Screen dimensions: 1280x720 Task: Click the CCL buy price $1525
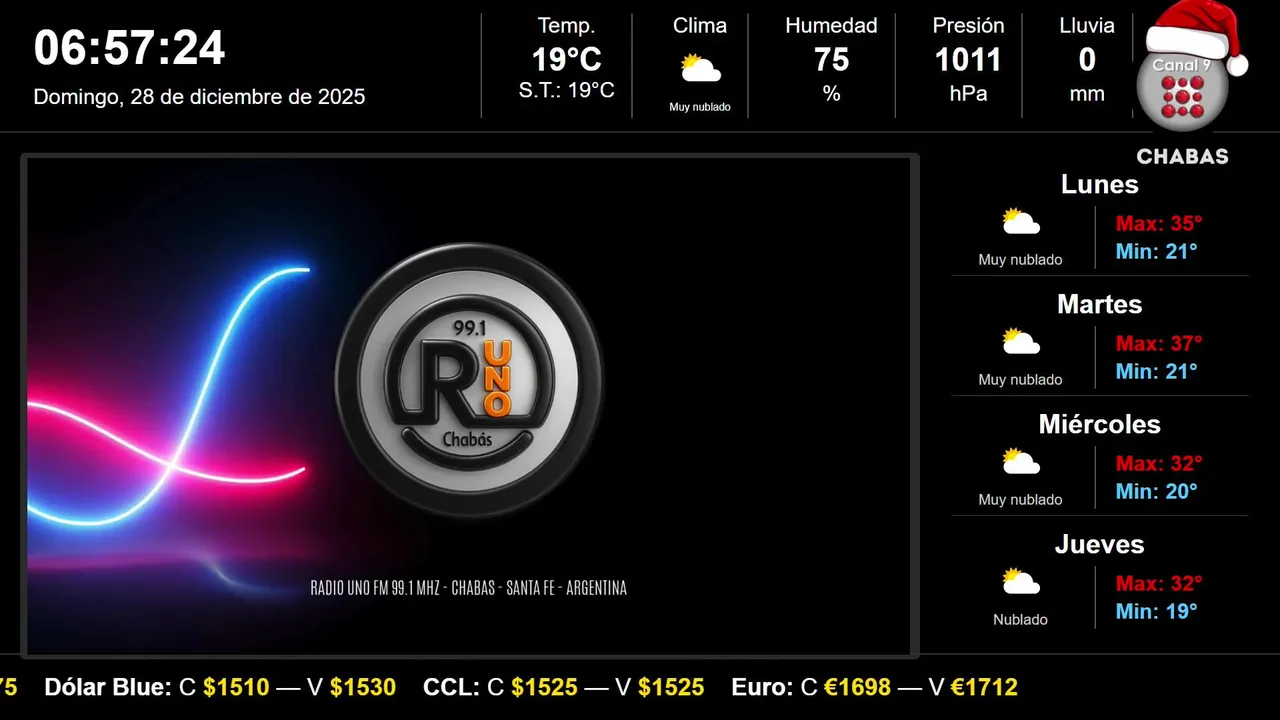pos(544,687)
